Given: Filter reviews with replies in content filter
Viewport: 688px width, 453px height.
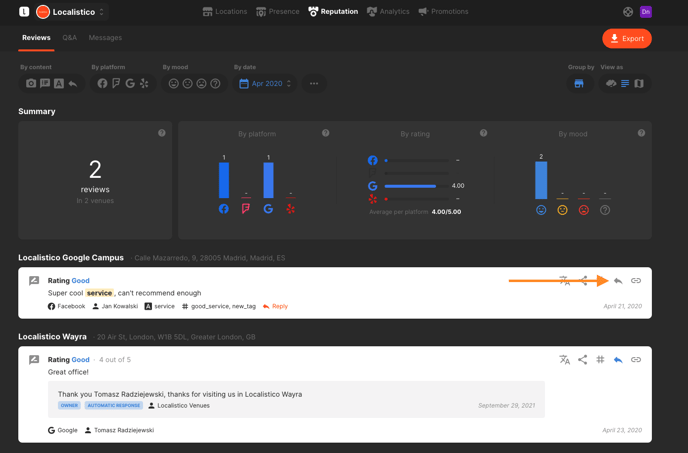Looking at the screenshot, I should (x=73, y=83).
